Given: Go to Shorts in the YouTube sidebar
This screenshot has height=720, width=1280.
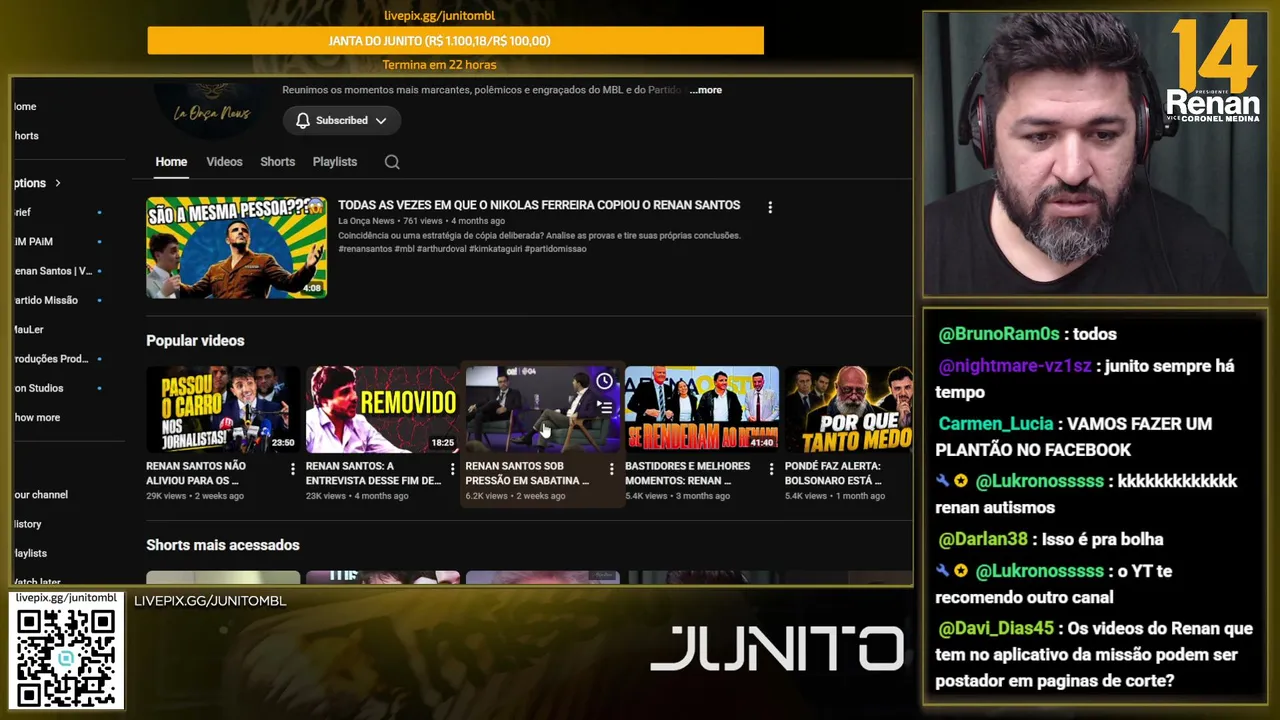Looking at the screenshot, I should [26, 136].
